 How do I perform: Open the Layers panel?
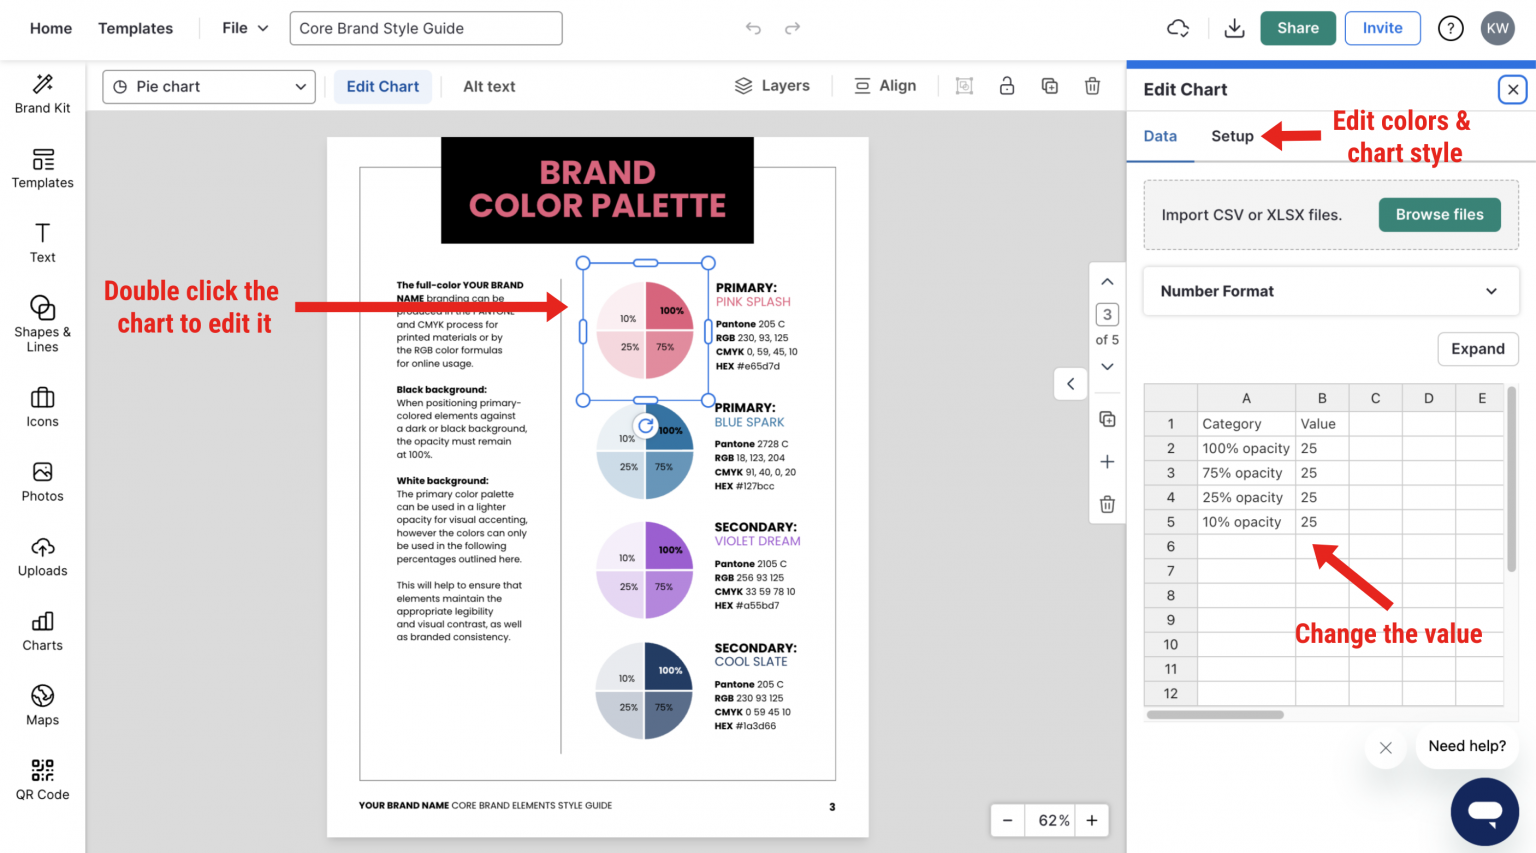773,85
